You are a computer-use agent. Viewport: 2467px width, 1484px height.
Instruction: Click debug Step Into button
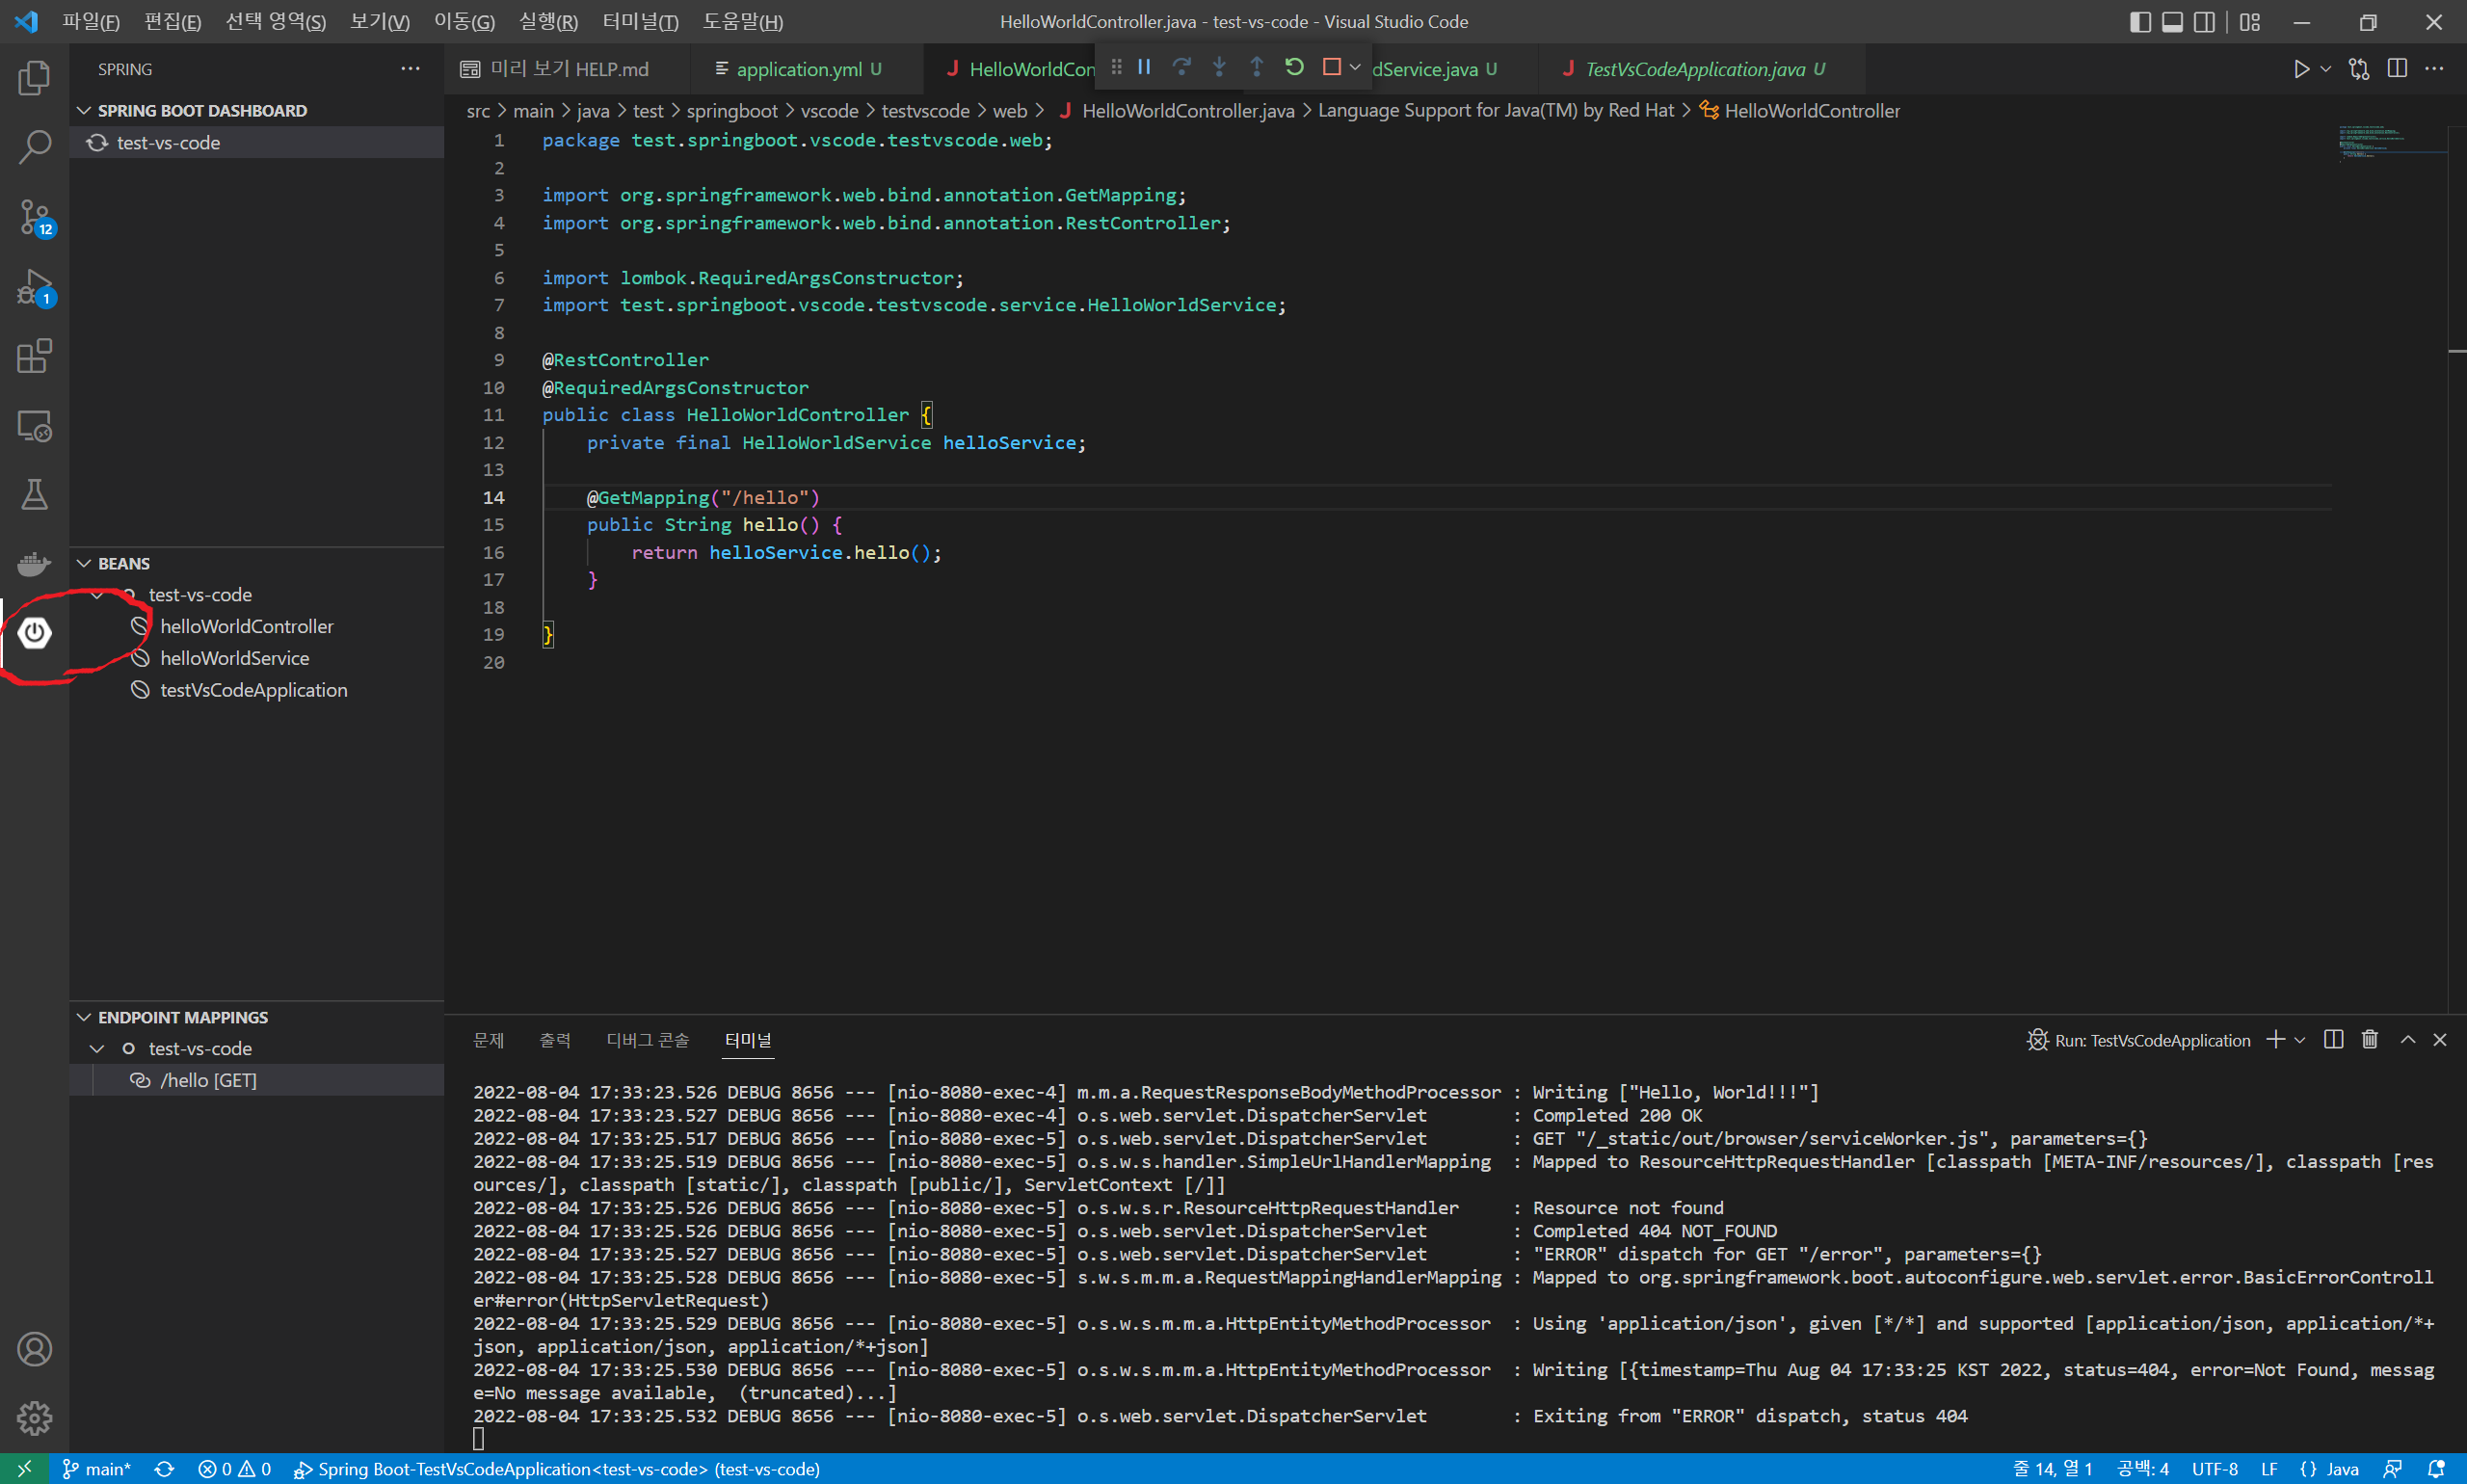coord(1219,67)
